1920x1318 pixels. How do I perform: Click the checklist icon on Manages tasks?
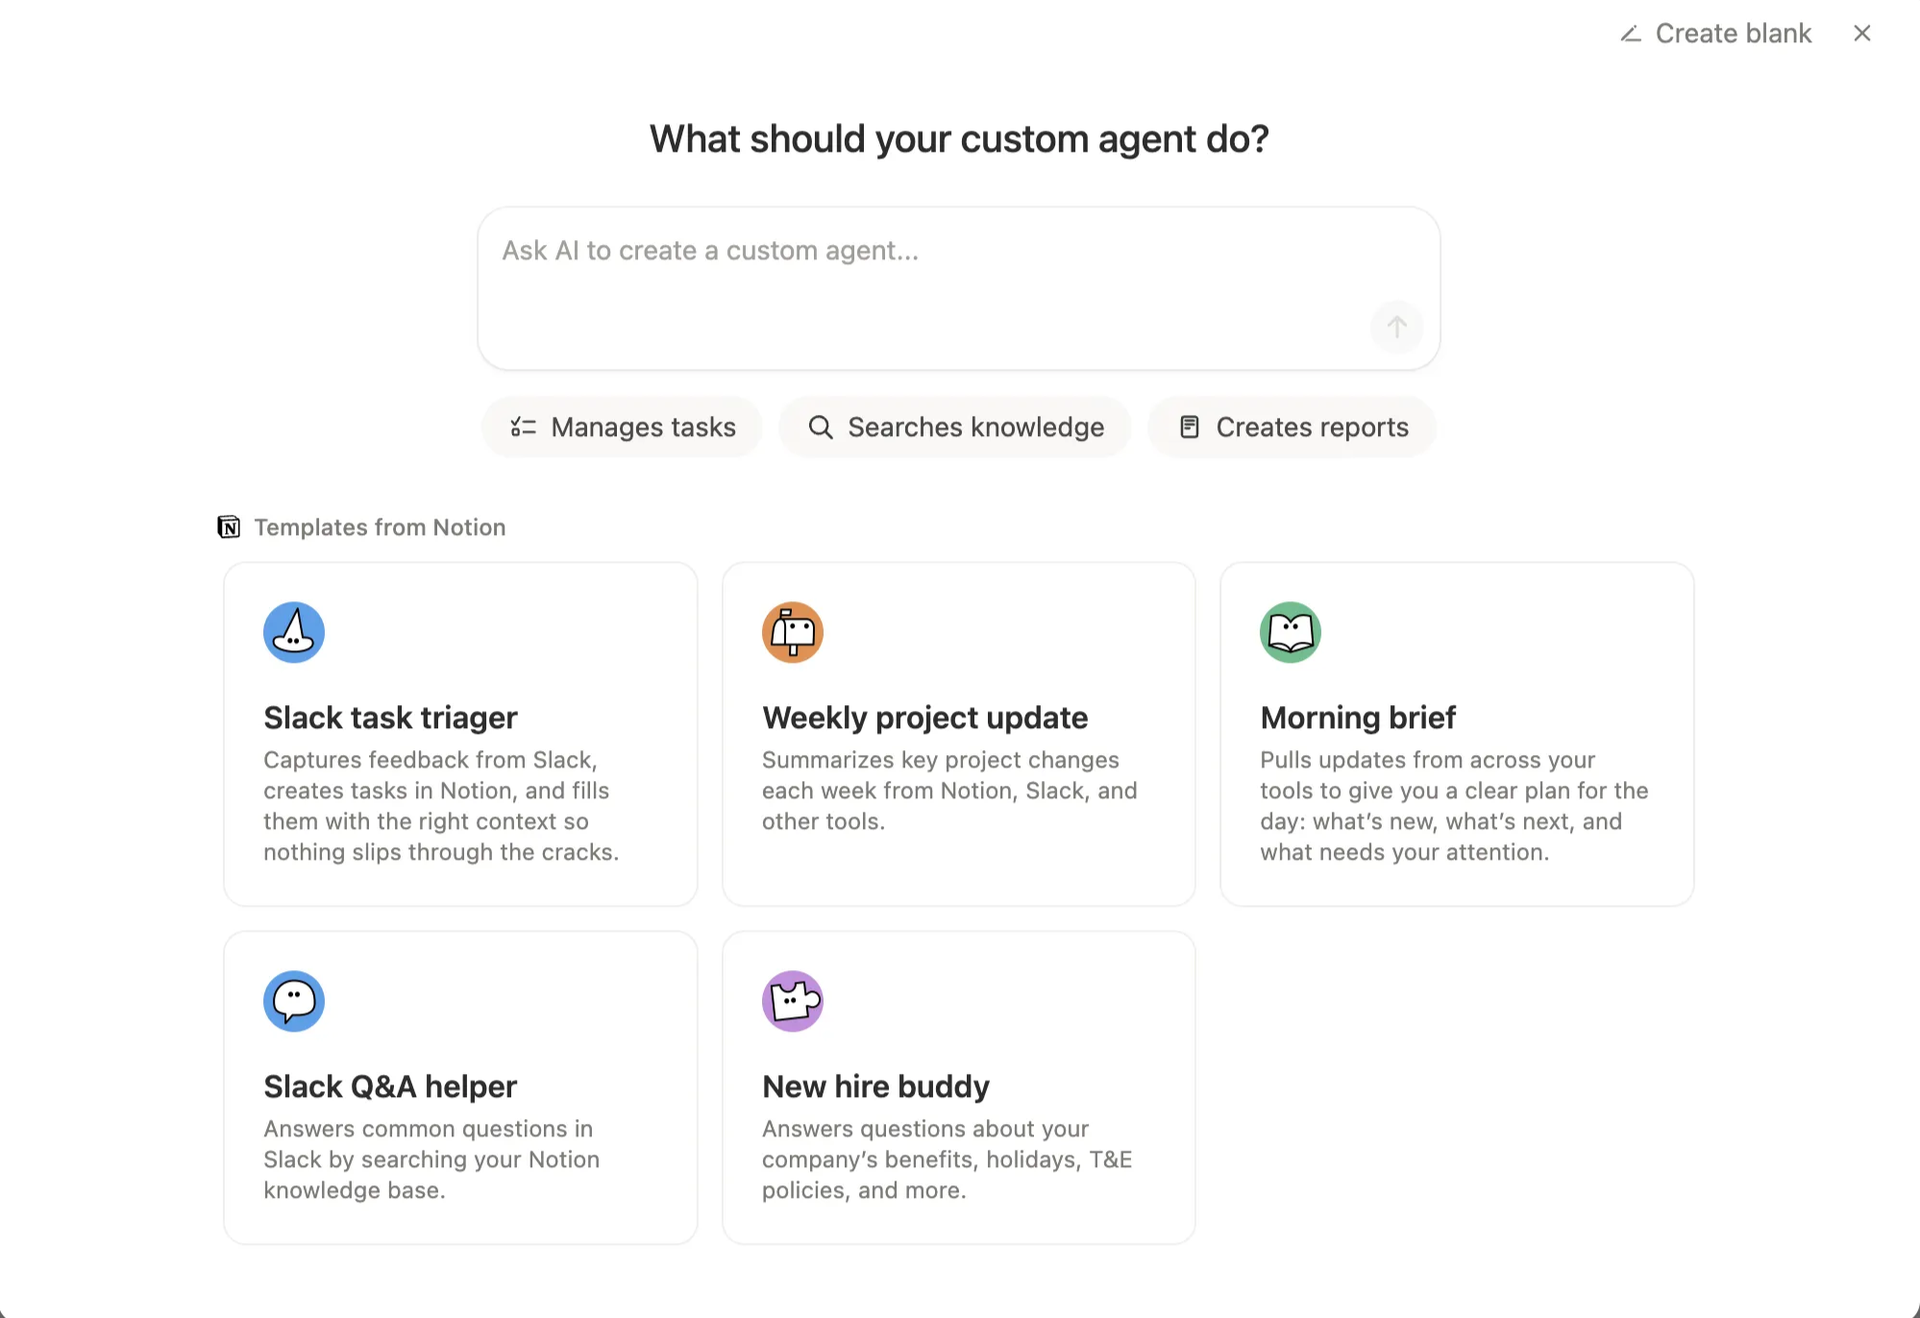pyautogui.click(x=521, y=427)
